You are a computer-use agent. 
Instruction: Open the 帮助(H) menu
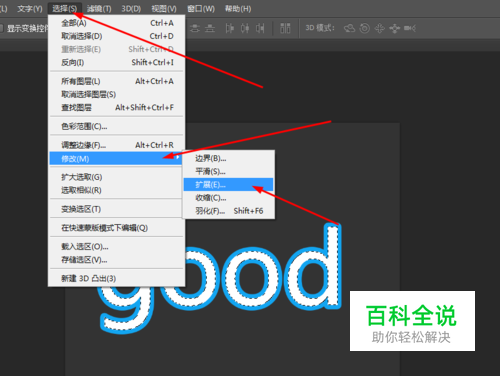click(238, 9)
